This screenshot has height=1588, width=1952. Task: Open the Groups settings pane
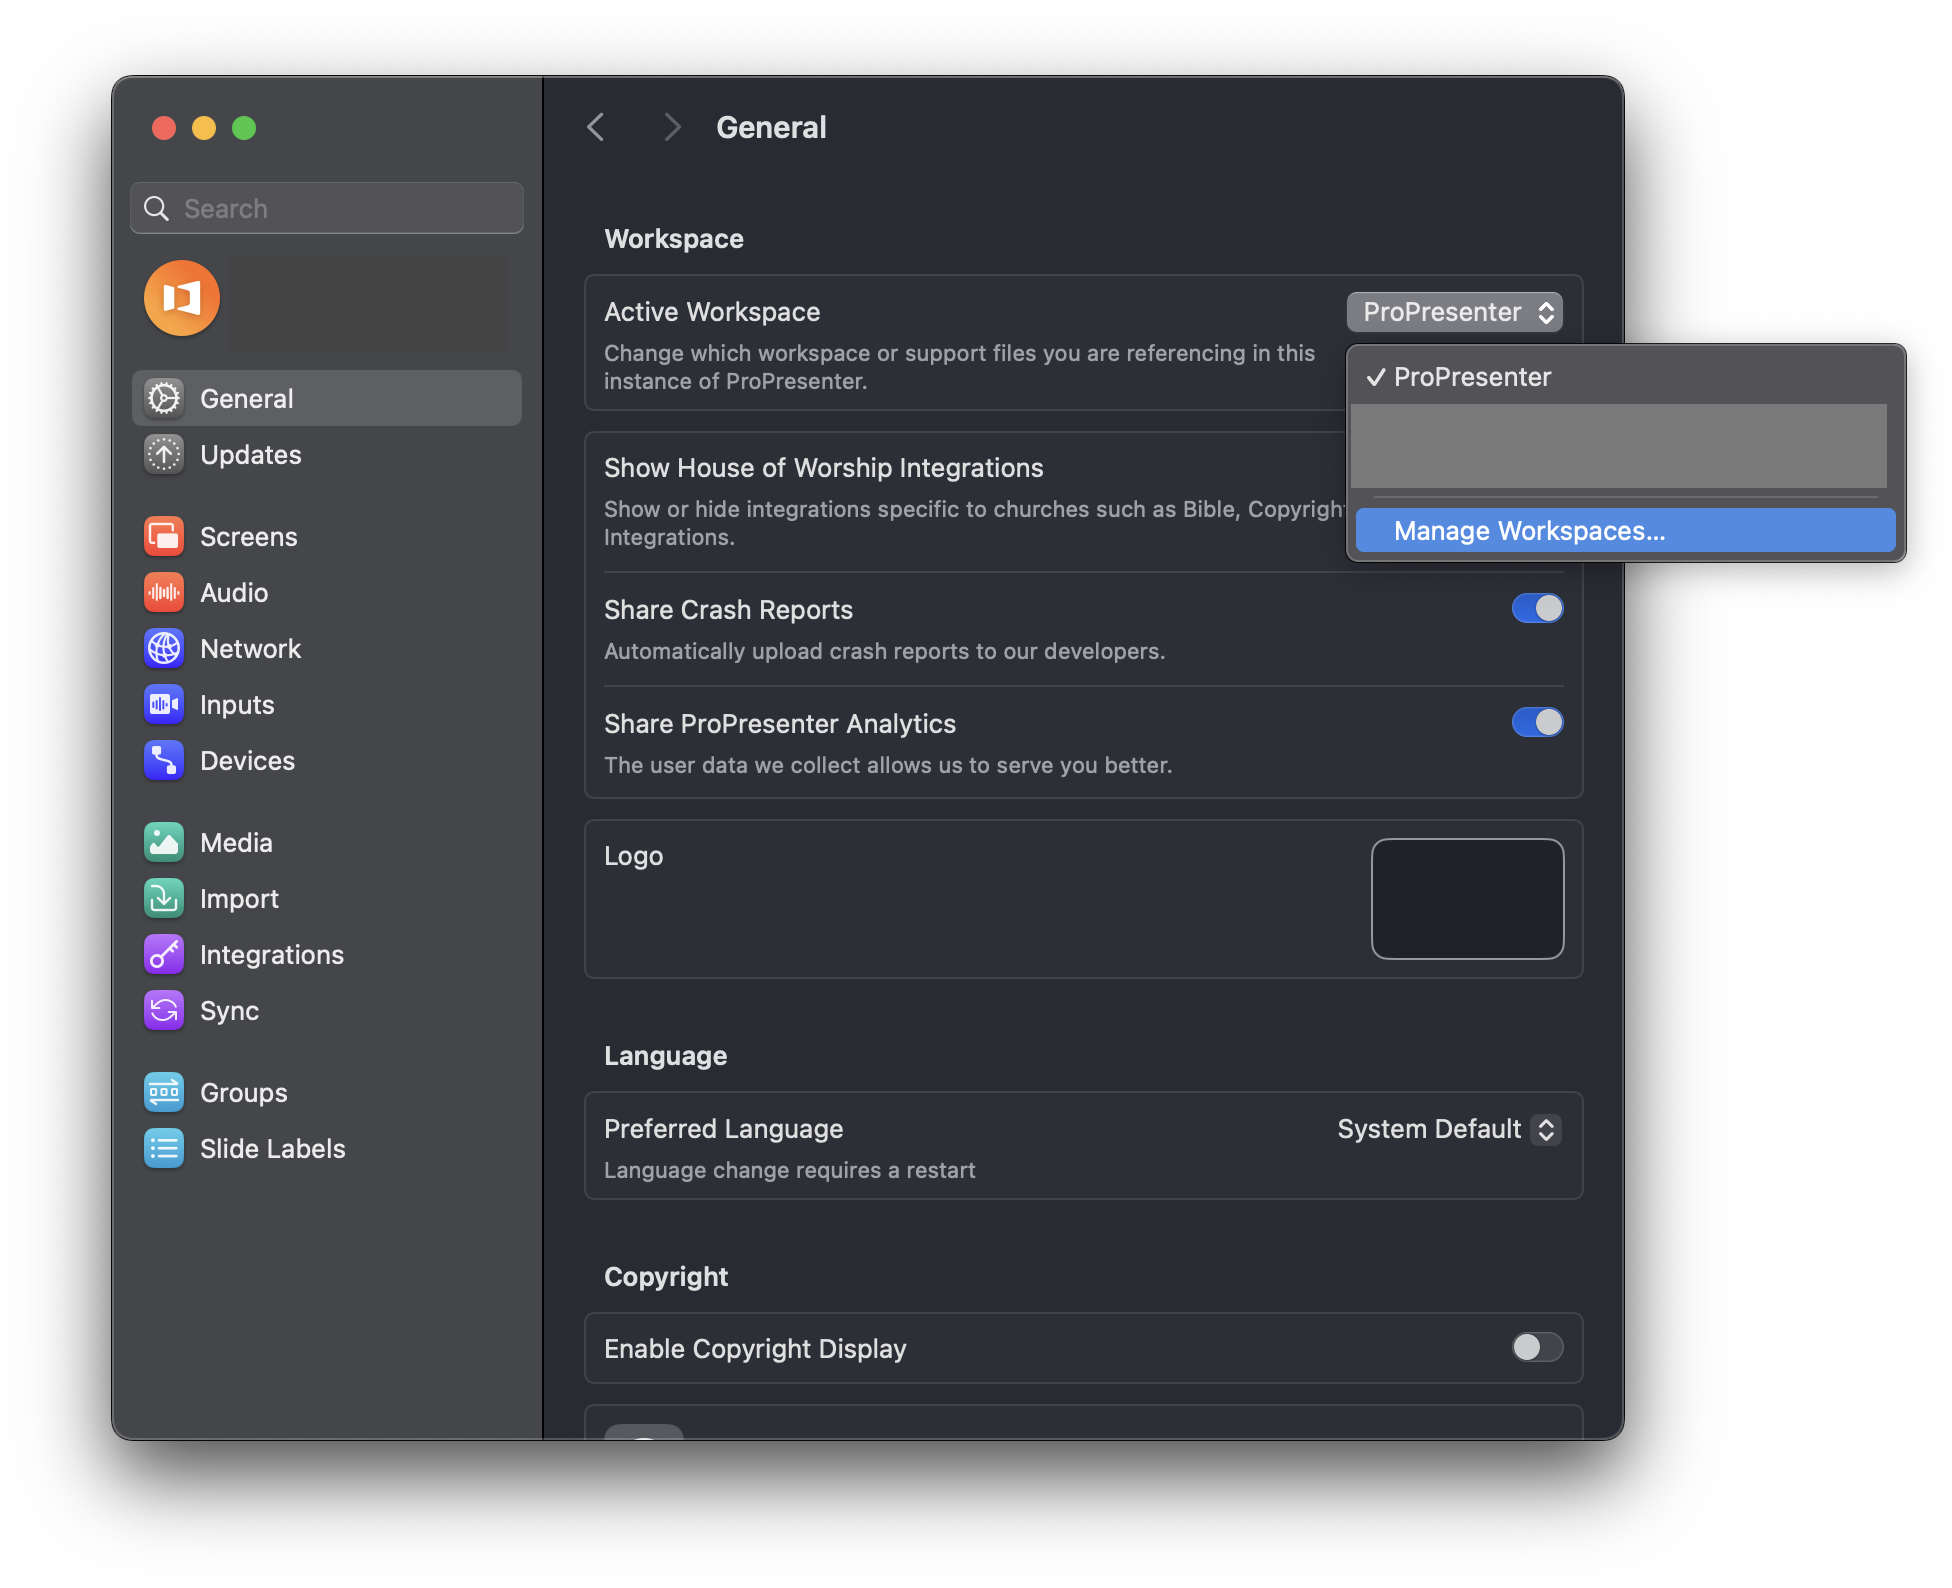click(x=243, y=1093)
